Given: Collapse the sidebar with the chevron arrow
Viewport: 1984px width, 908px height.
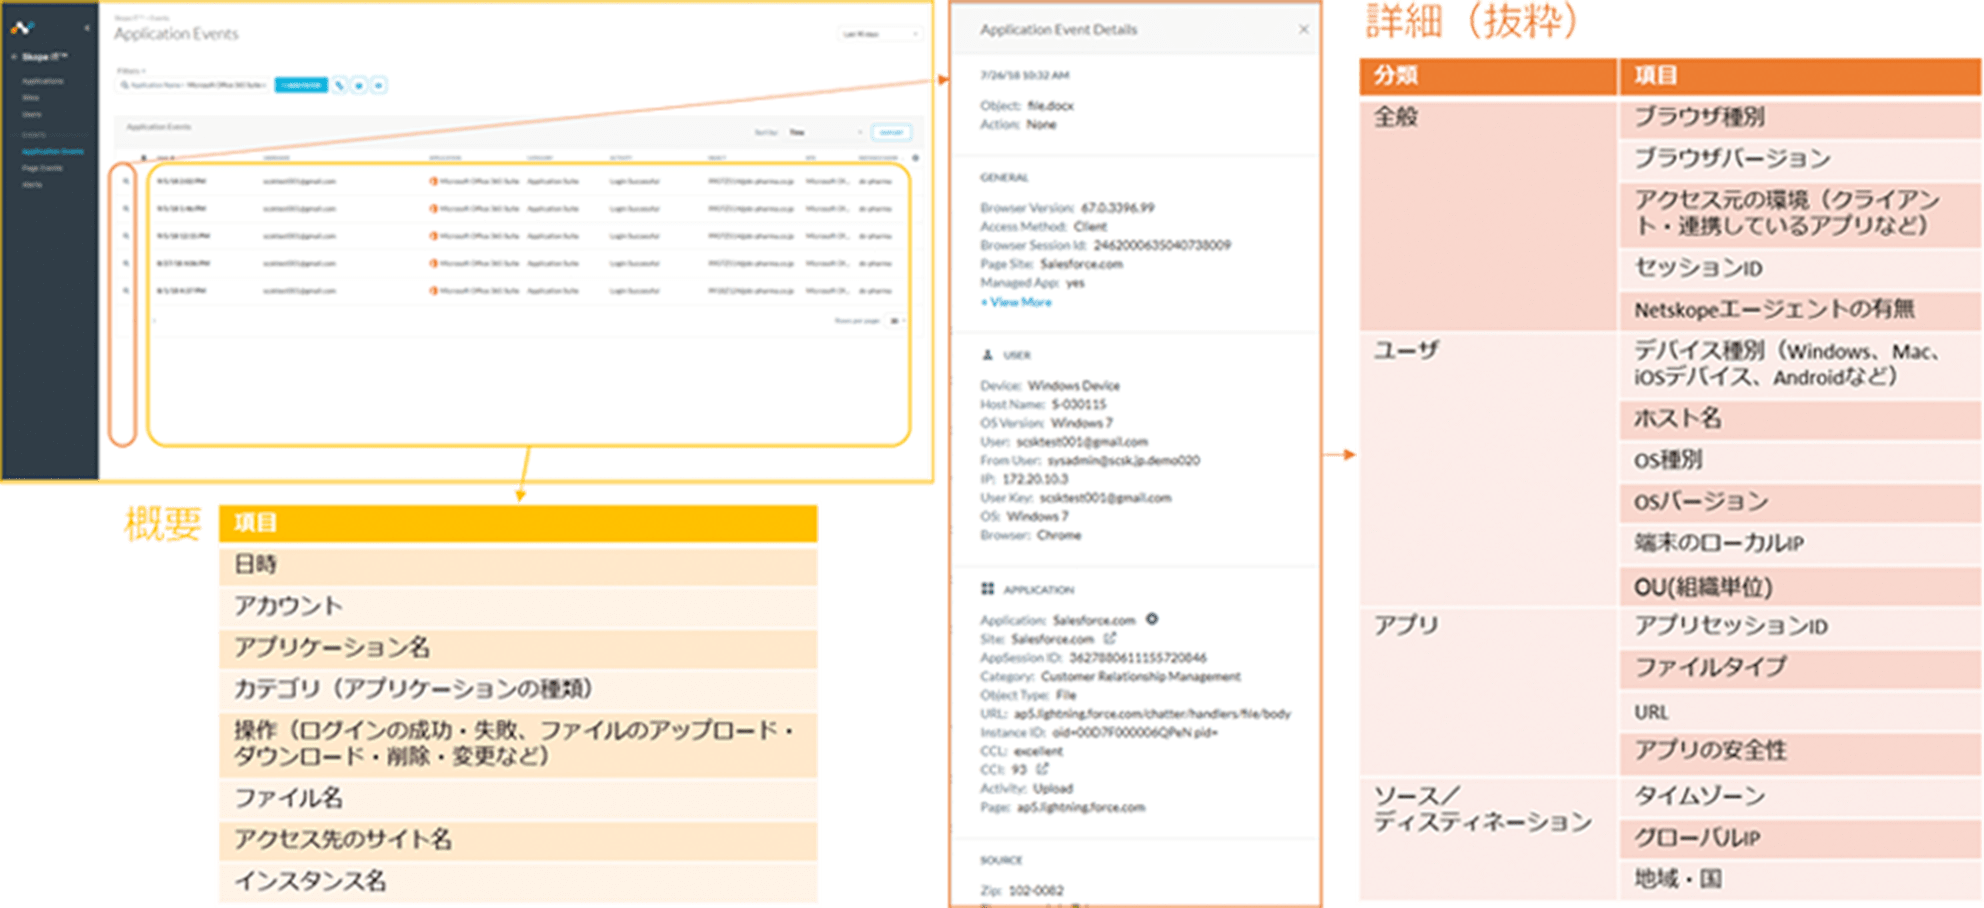Looking at the screenshot, I should click(87, 28).
